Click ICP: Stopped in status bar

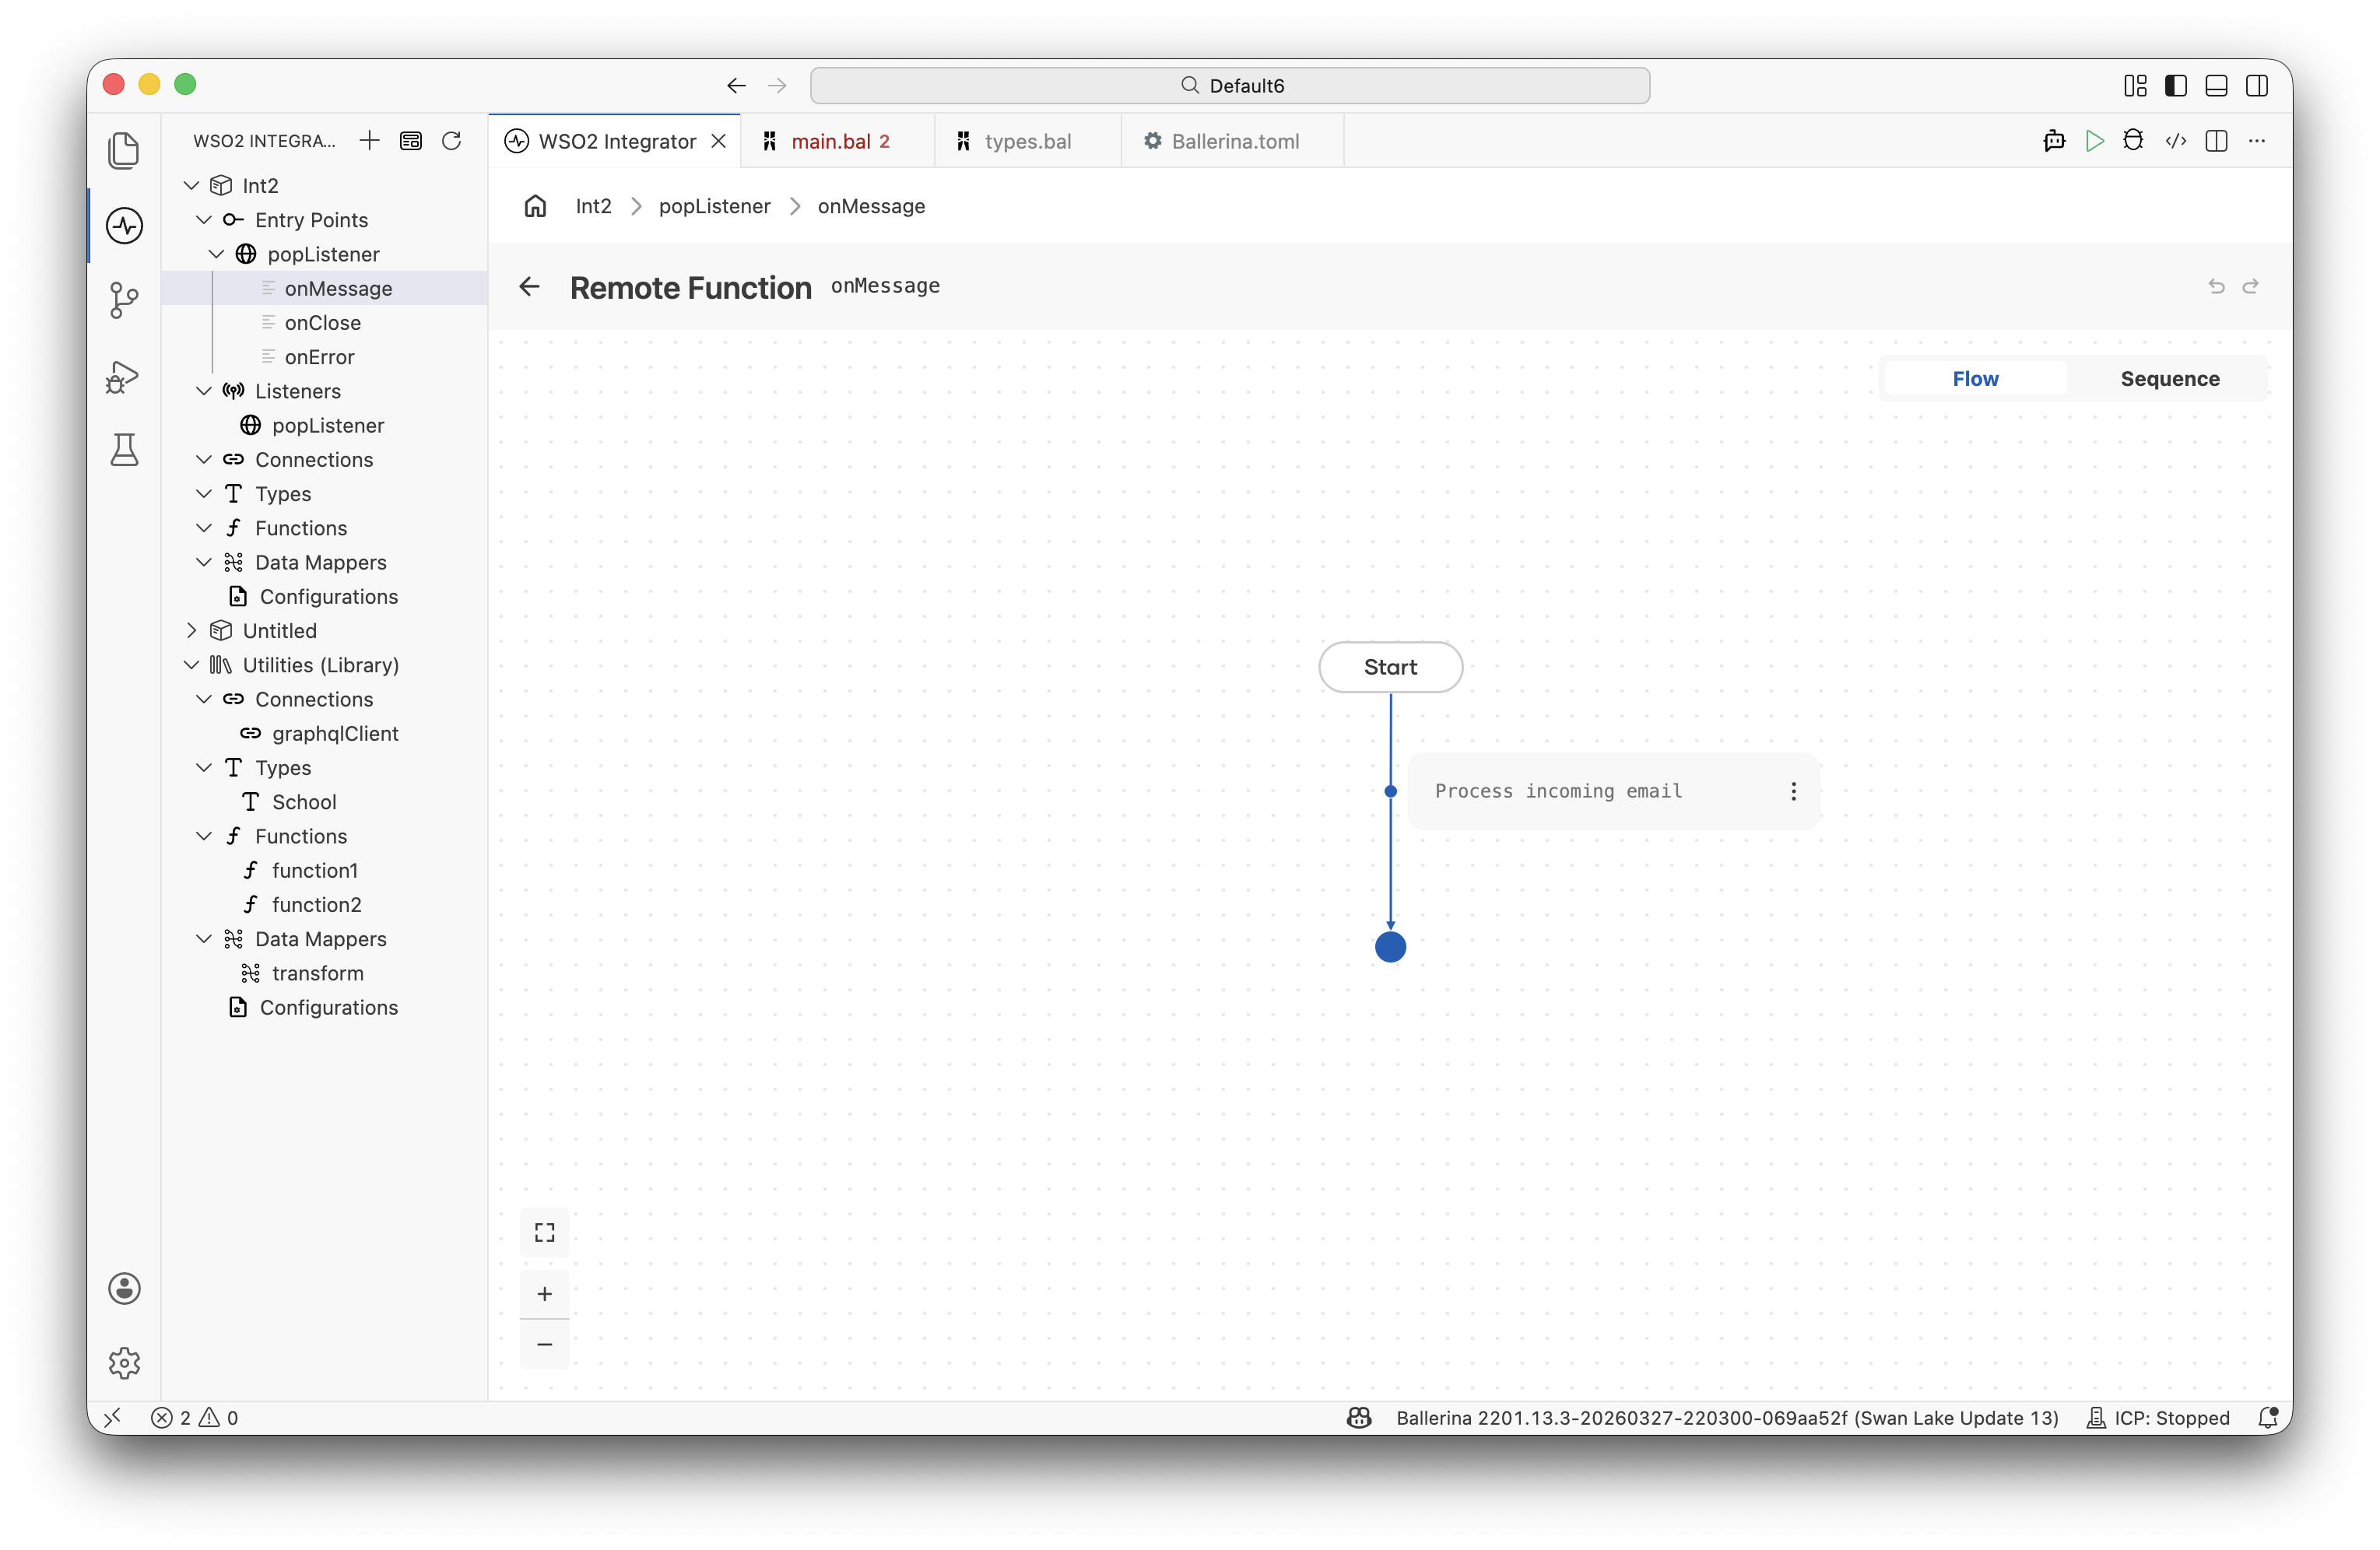coord(2157,1417)
